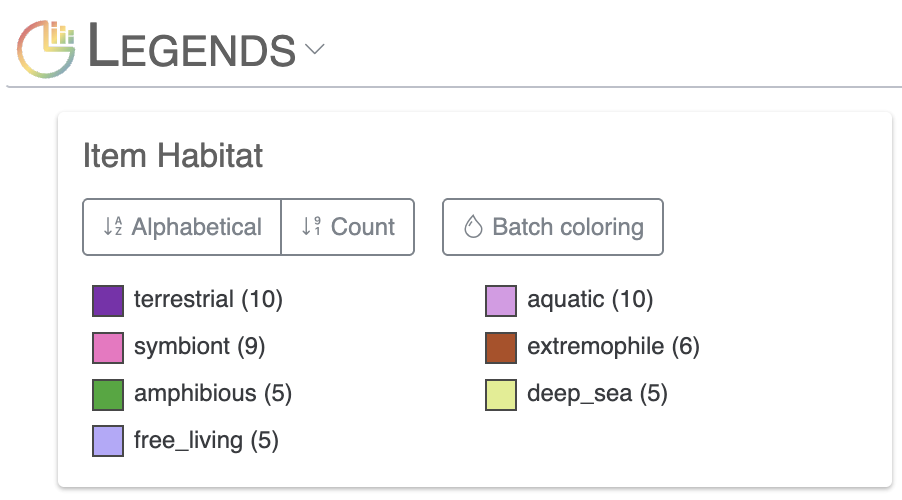The height and width of the screenshot is (500, 902).
Task: Edit the free_living light-blue color swatch
Action: pos(108,441)
